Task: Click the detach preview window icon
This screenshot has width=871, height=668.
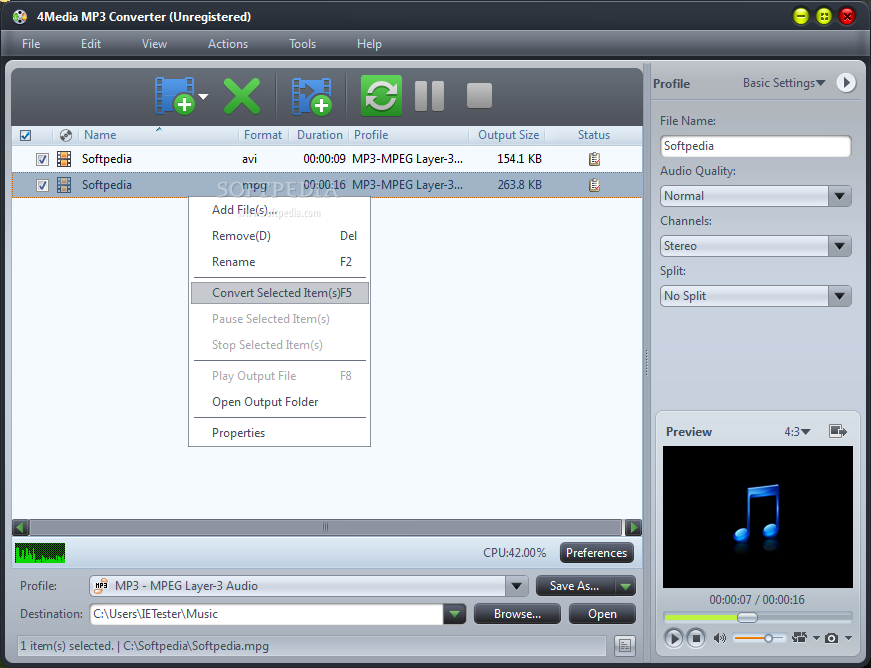Action: [838, 431]
